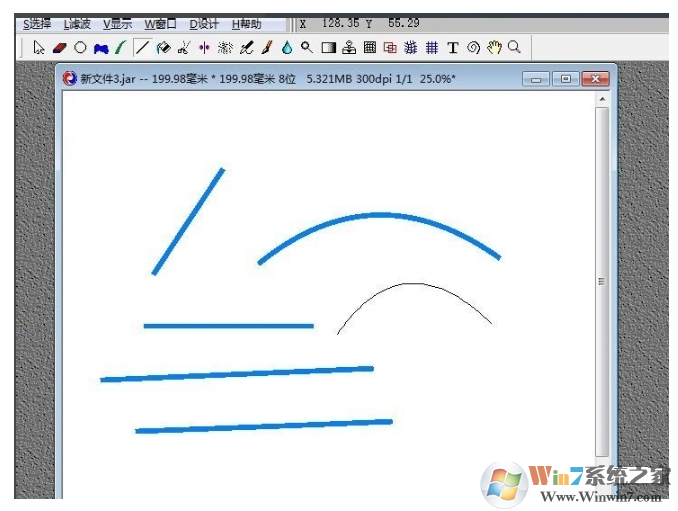Select the arrow pointer tool
The width and height of the screenshot is (678, 511).
39,47
